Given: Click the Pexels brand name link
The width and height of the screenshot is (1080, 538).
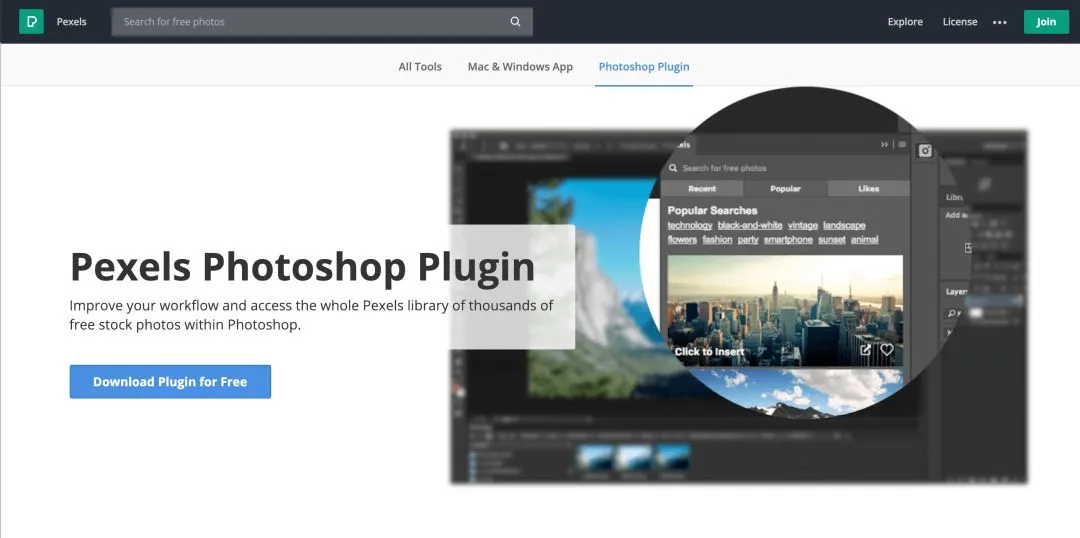Looking at the screenshot, I should point(72,21).
